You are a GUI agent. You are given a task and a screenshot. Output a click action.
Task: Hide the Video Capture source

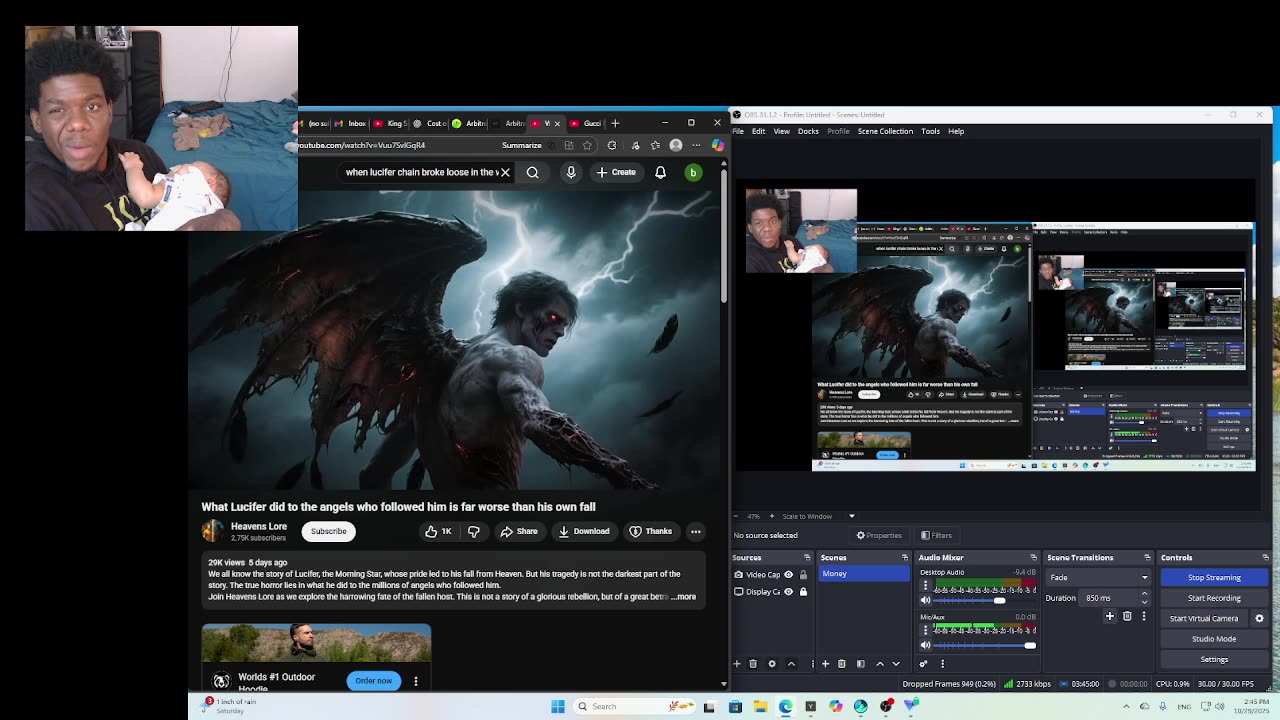click(788, 574)
